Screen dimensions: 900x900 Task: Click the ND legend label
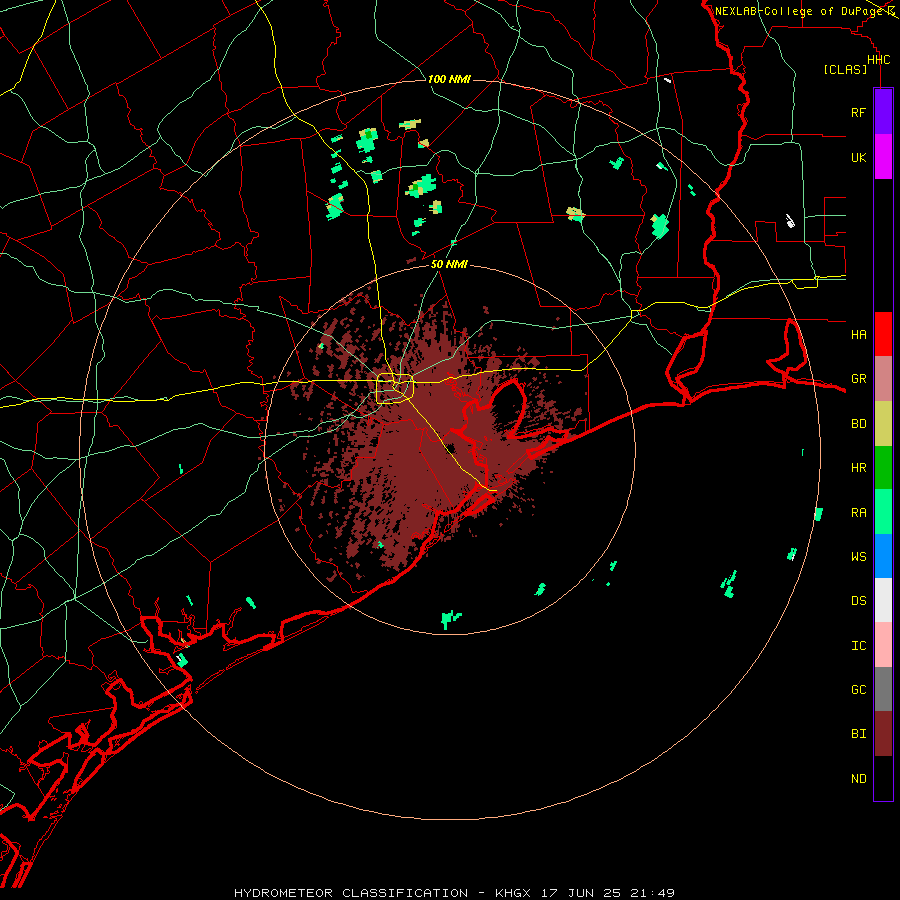click(x=858, y=779)
